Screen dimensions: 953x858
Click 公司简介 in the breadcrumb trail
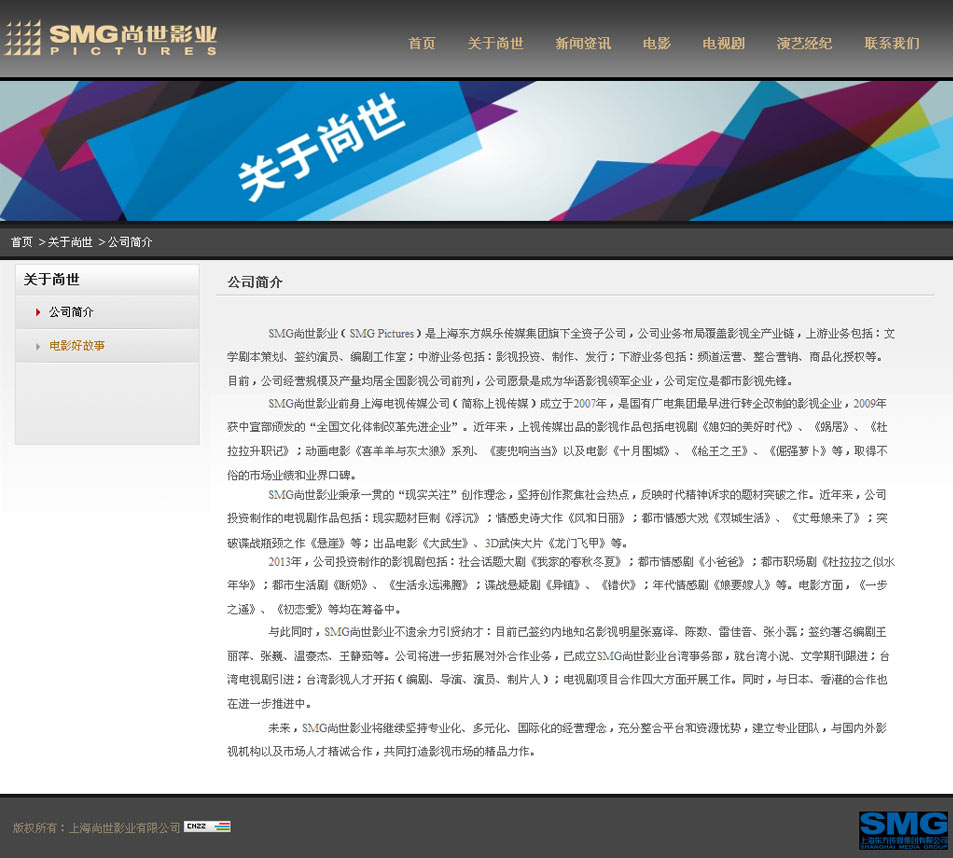tap(130, 242)
